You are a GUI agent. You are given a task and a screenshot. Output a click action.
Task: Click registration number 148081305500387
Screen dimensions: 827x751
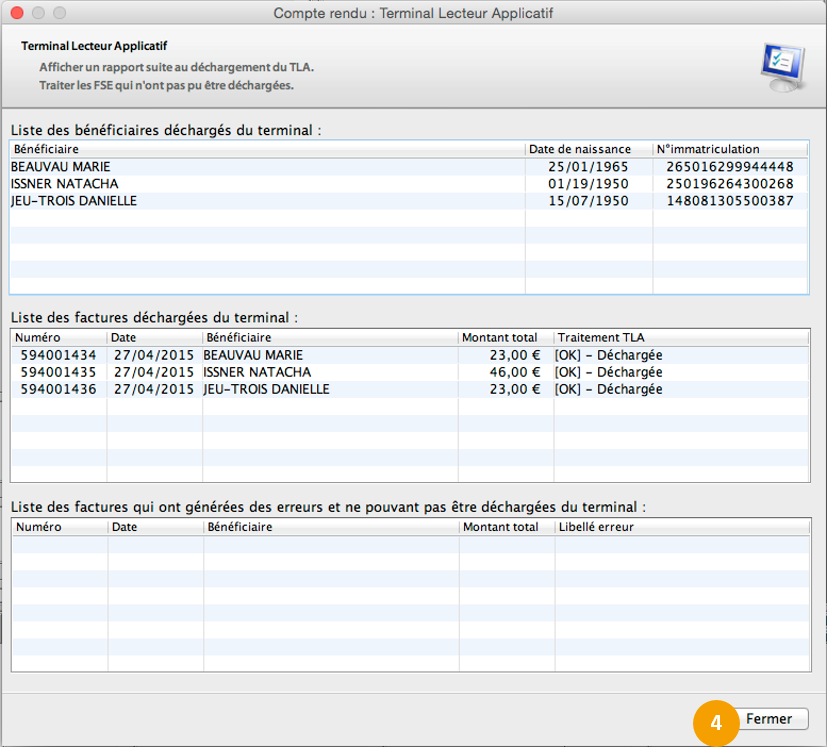point(729,201)
